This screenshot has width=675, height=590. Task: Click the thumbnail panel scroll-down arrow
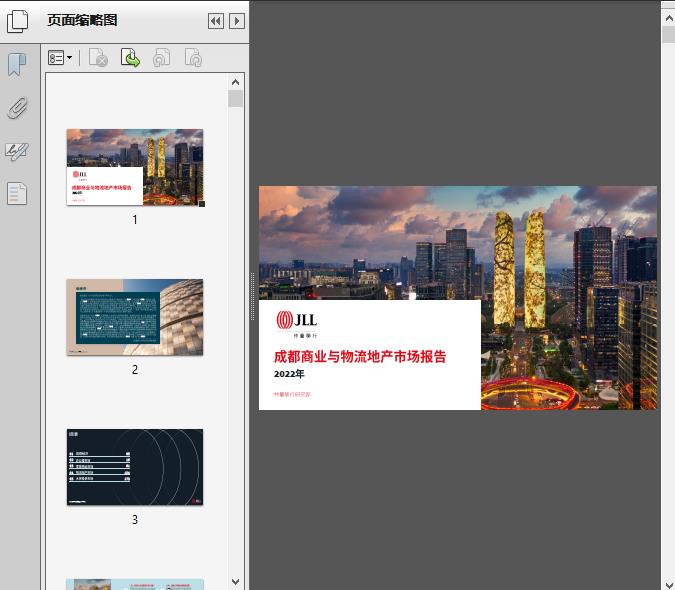tap(235, 582)
